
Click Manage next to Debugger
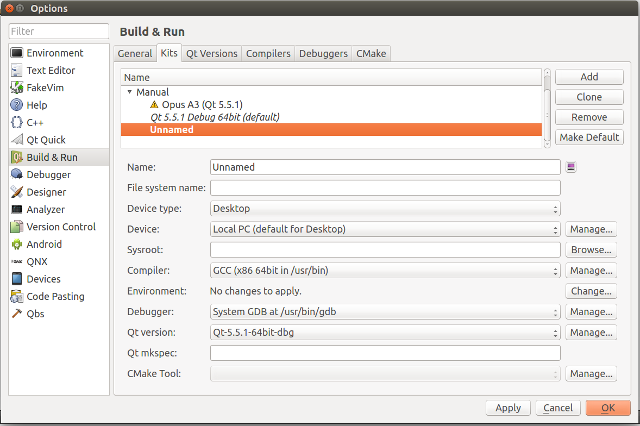(x=591, y=312)
